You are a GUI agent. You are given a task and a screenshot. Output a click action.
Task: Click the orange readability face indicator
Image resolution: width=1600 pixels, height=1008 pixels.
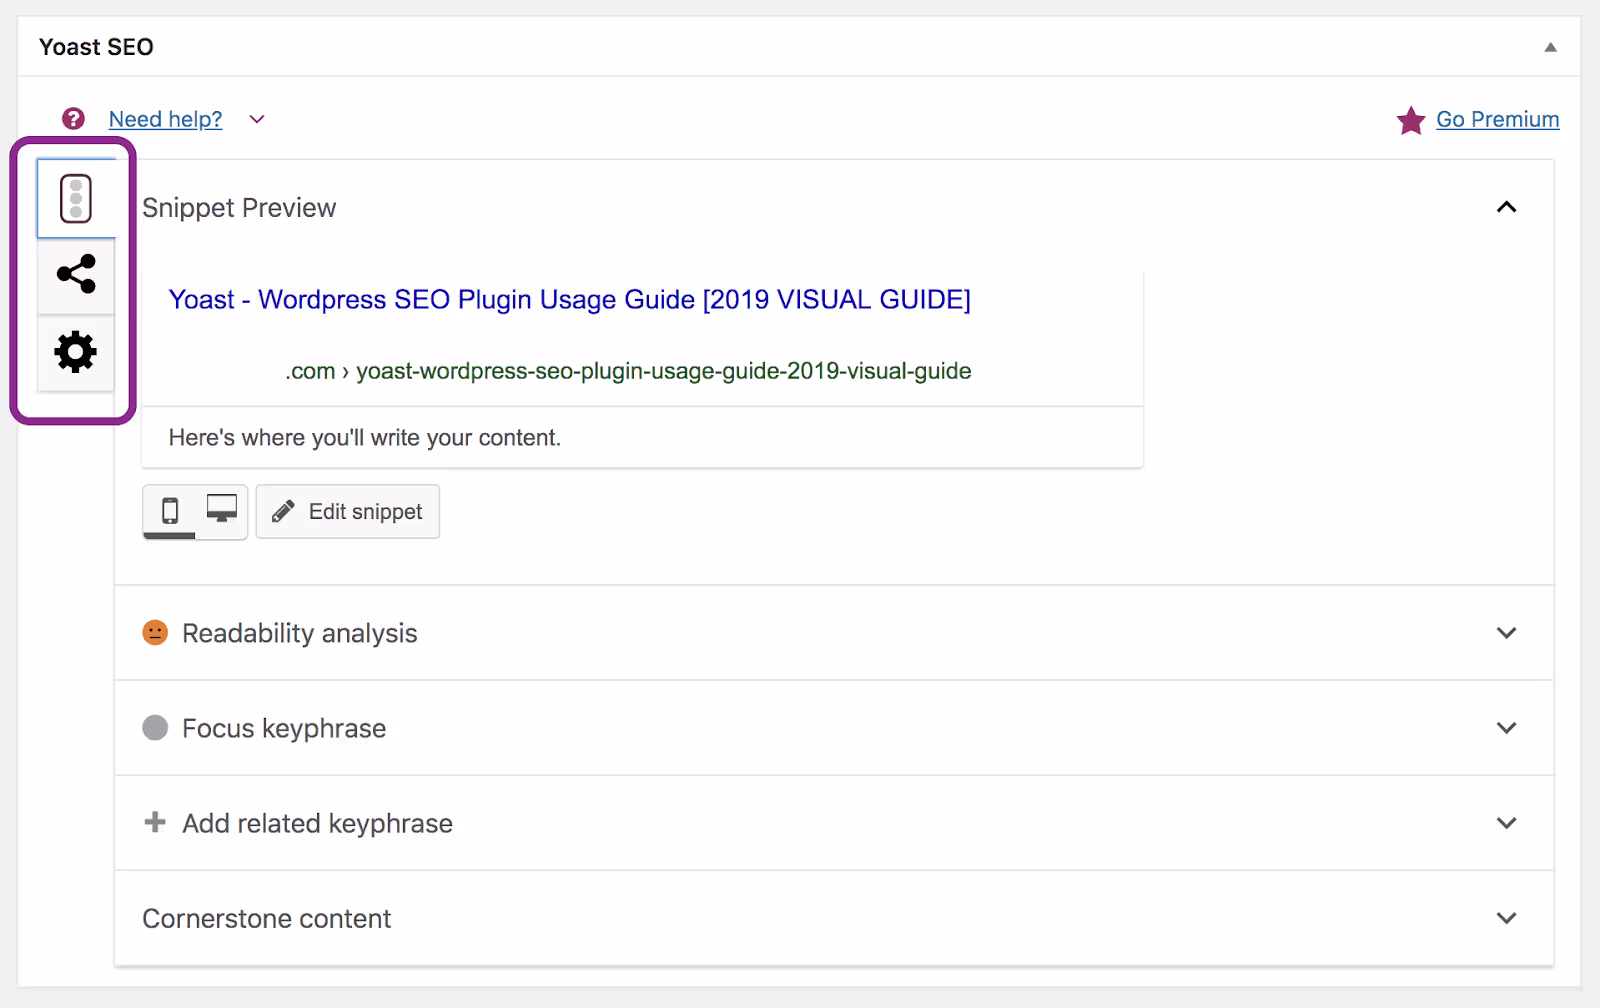pyautogui.click(x=155, y=633)
